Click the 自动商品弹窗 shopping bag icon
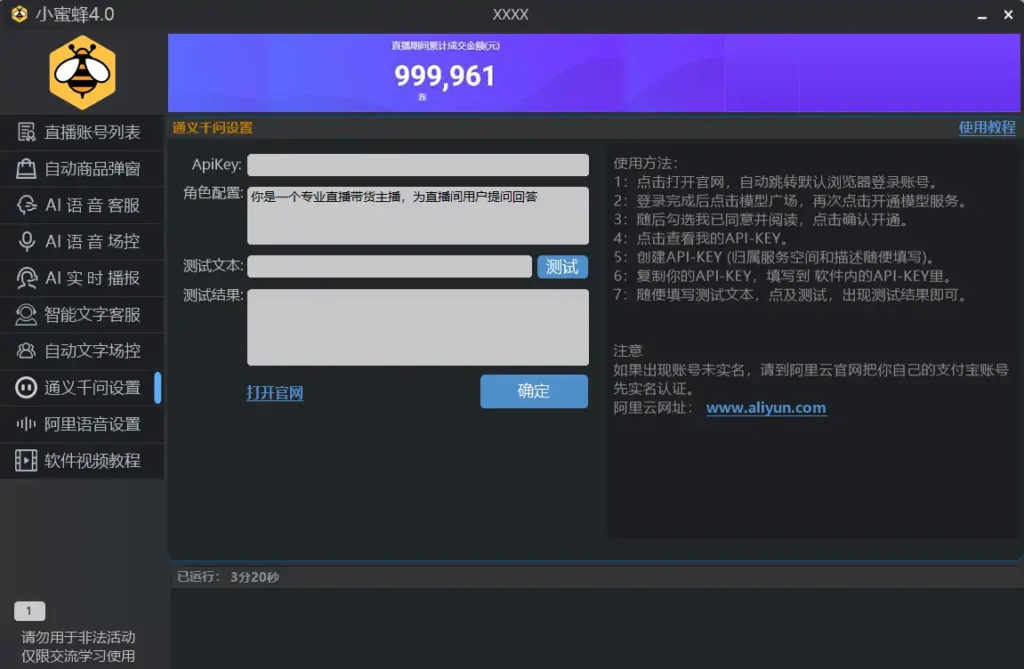1024x669 pixels. (26, 169)
